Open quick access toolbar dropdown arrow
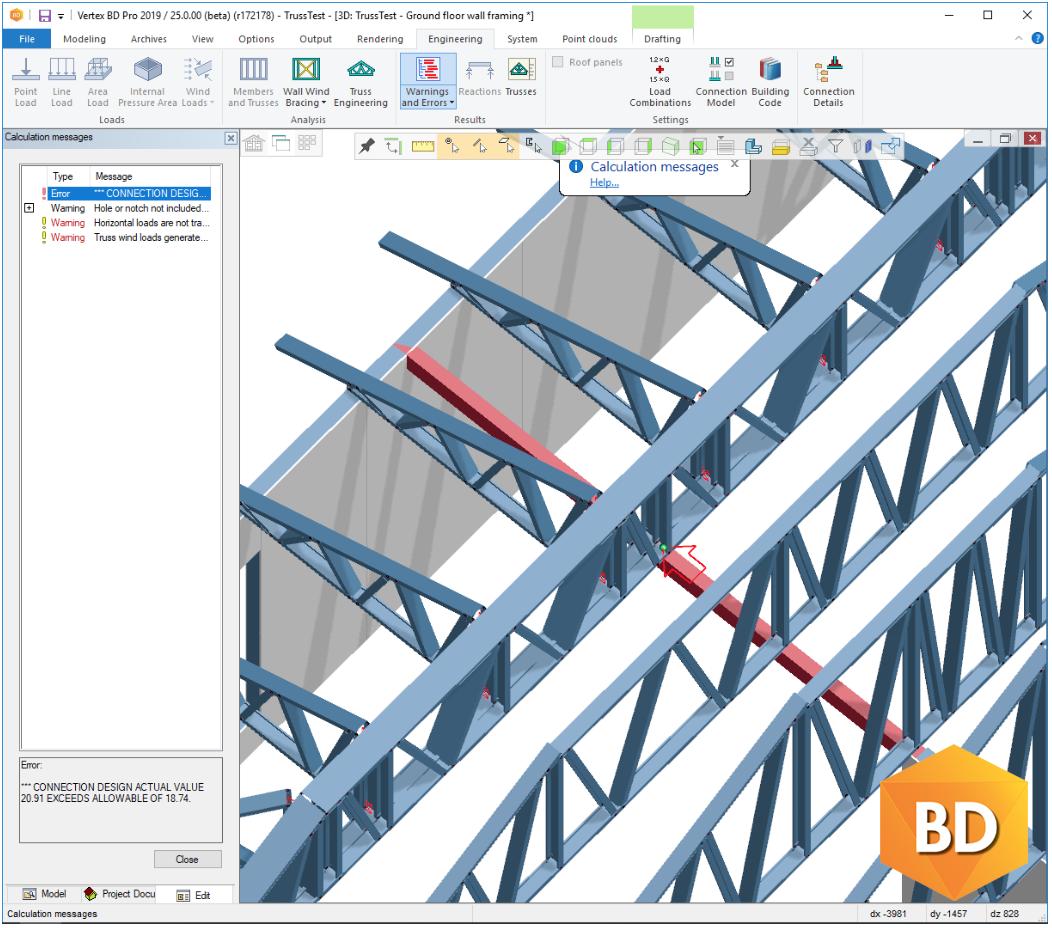The image size is (1052, 928). click(60, 15)
